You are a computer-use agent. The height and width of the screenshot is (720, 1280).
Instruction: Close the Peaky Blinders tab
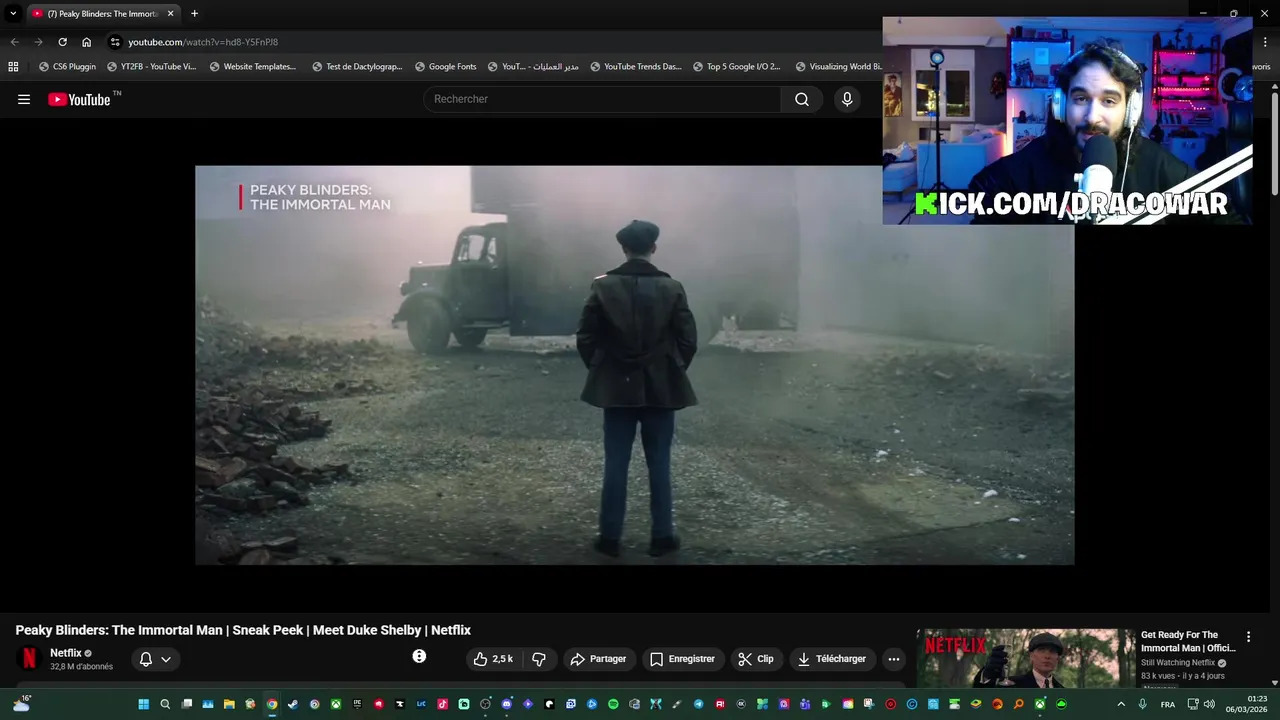(x=170, y=14)
